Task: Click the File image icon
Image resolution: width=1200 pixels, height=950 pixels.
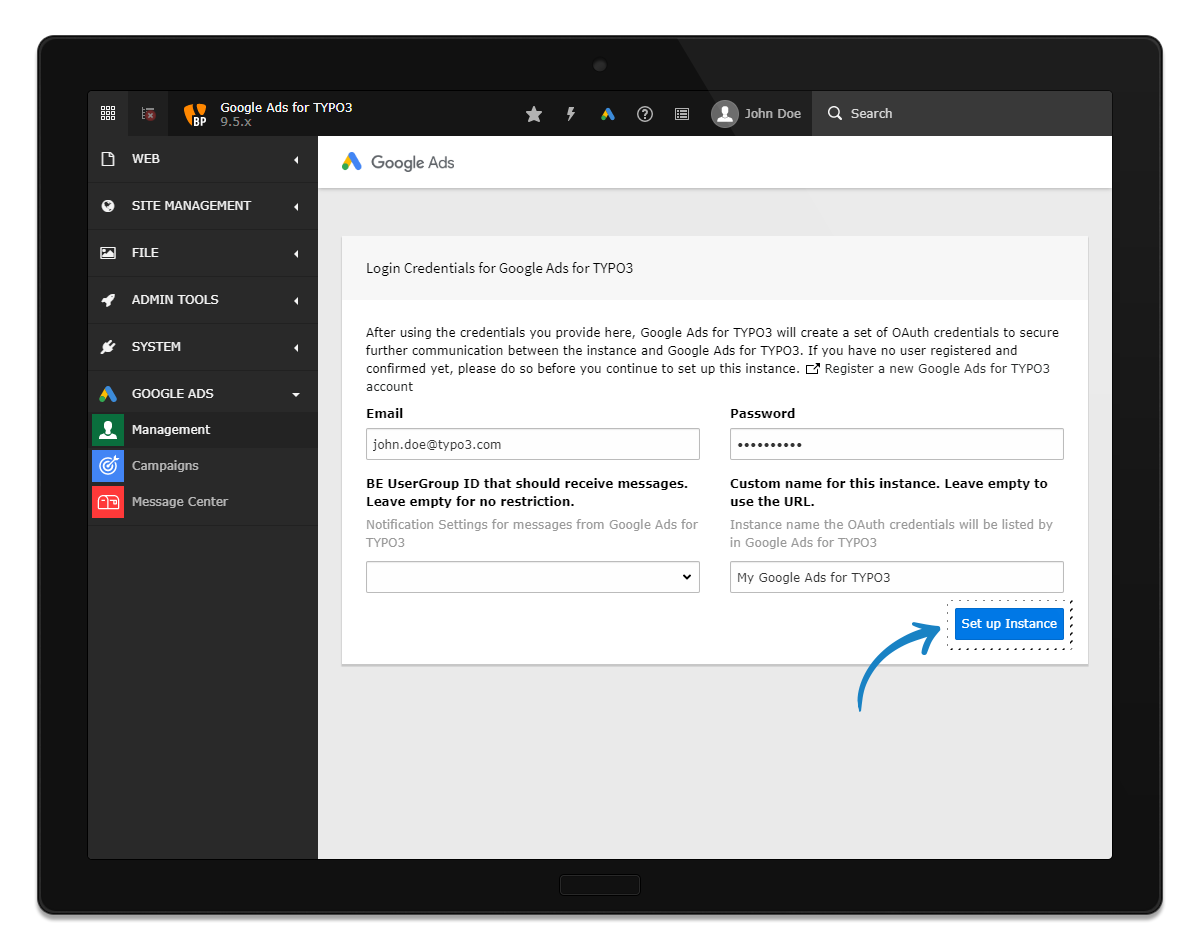Action: (x=108, y=253)
